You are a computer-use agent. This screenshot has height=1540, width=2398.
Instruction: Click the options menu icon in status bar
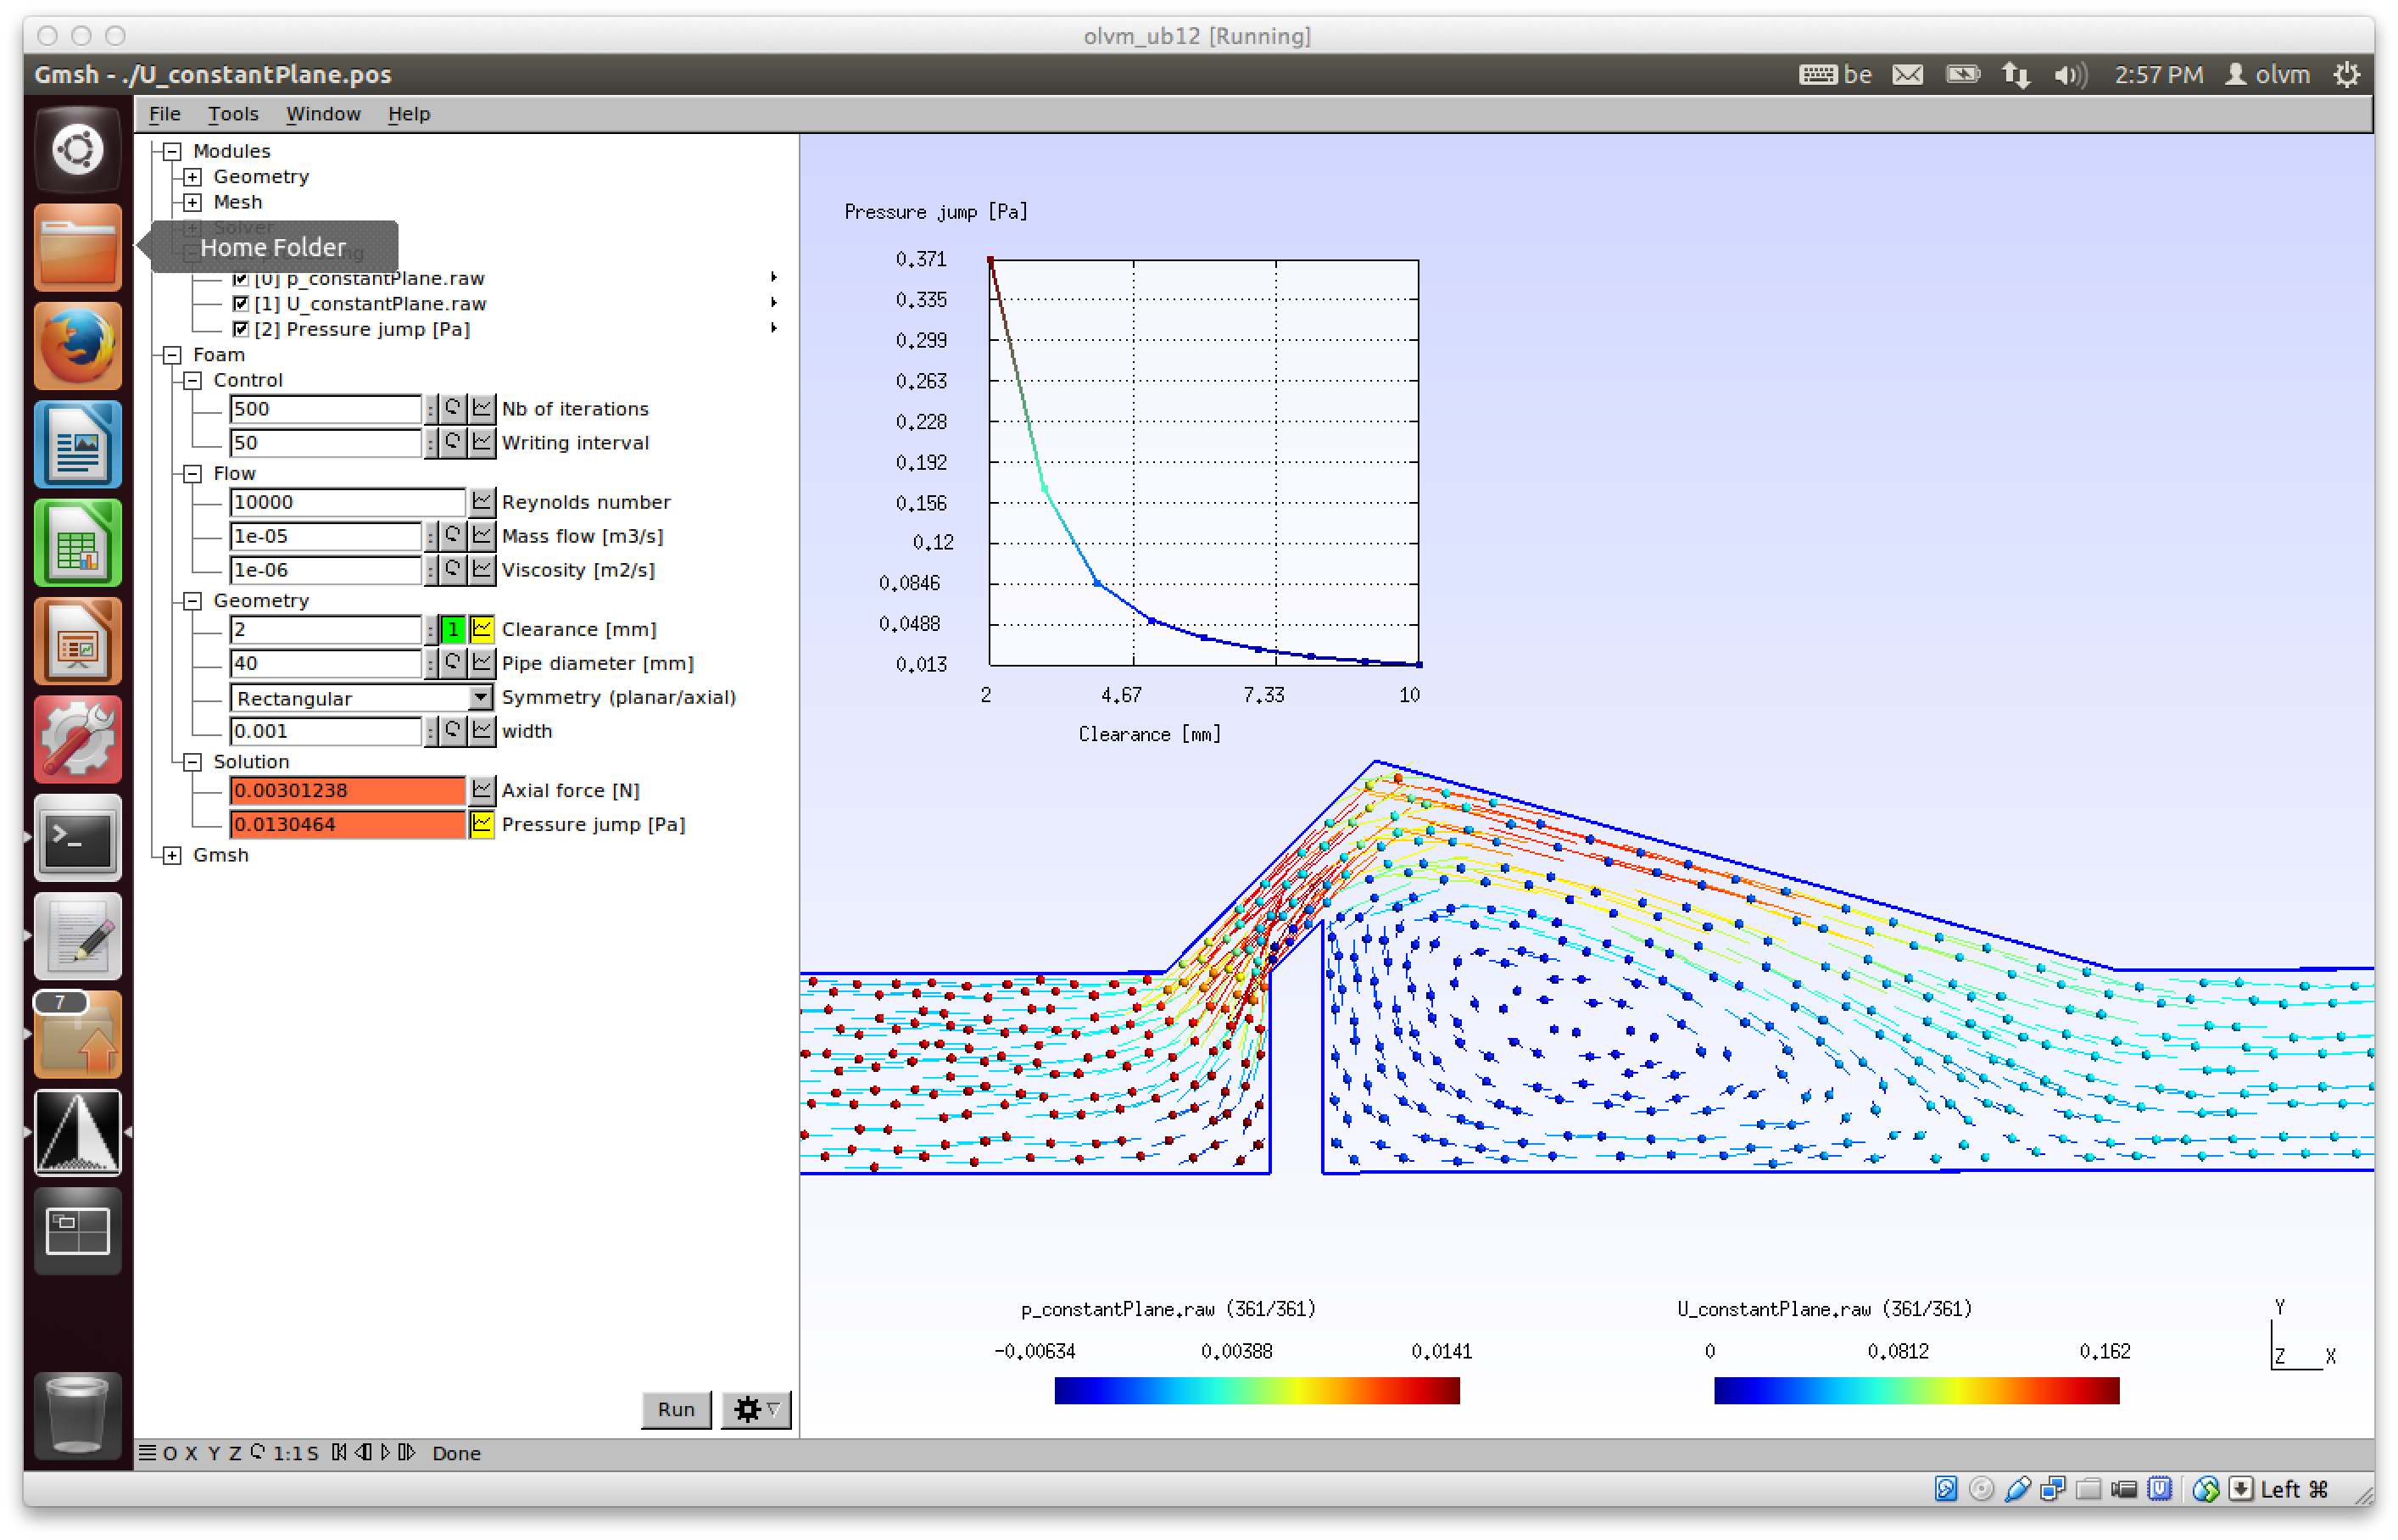(147, 1453)
